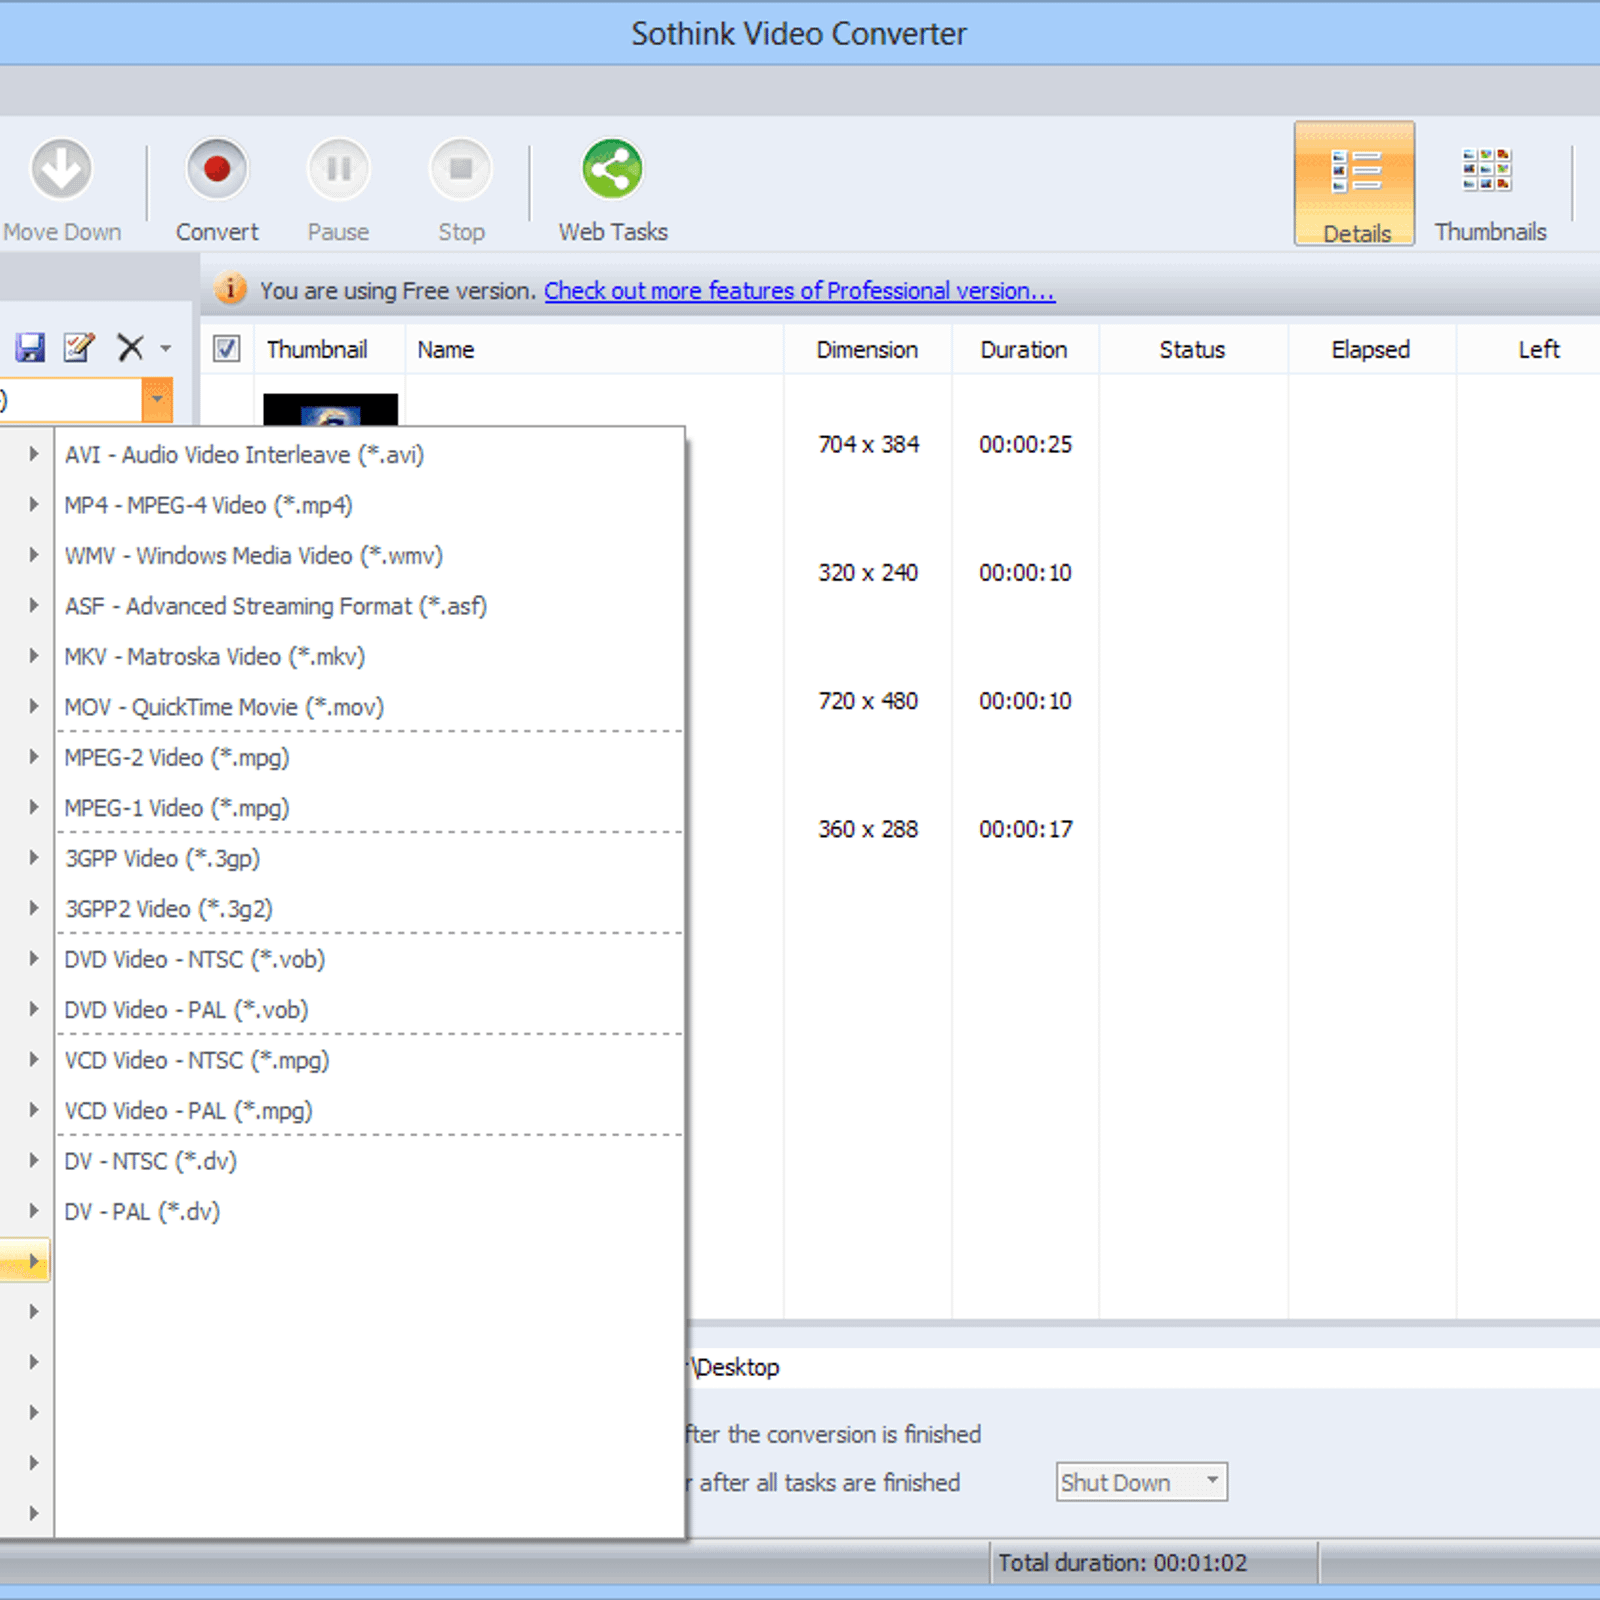Click the 00:00:25 duration cell
The image size is (1600, 1600).
[x=1025, y=445]
